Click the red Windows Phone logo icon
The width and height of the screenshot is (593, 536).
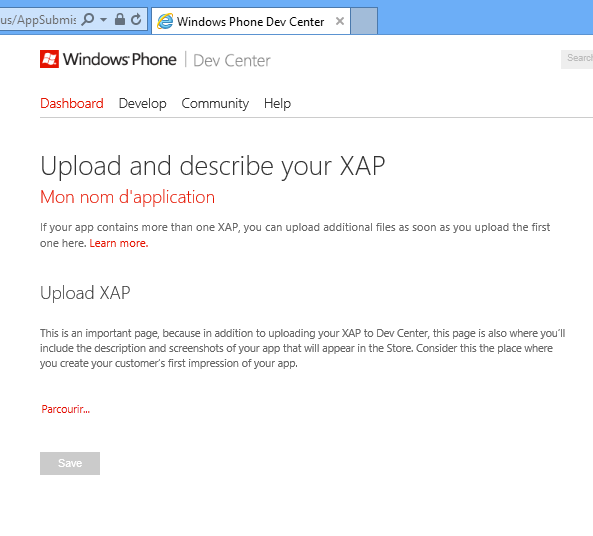(50, 59)
